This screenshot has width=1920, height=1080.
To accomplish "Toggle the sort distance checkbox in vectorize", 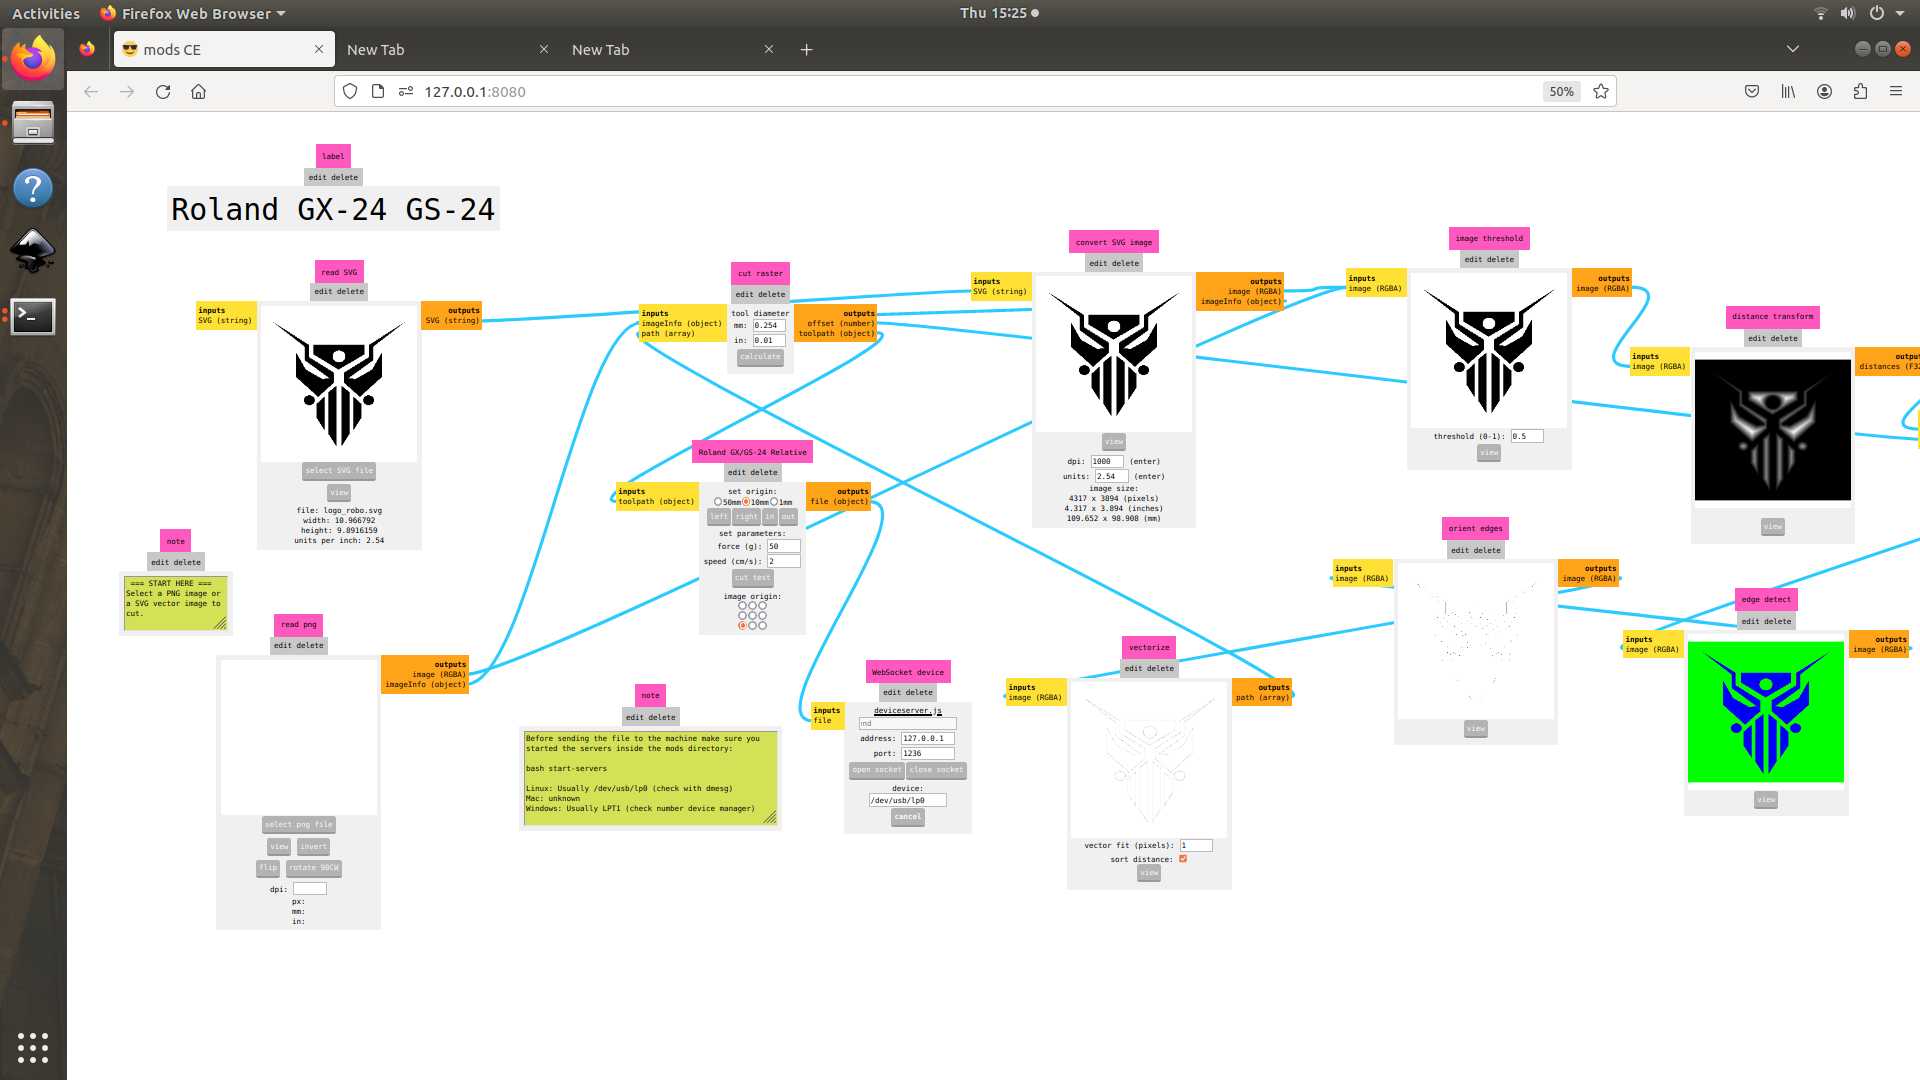I will tap(1183, 859).
